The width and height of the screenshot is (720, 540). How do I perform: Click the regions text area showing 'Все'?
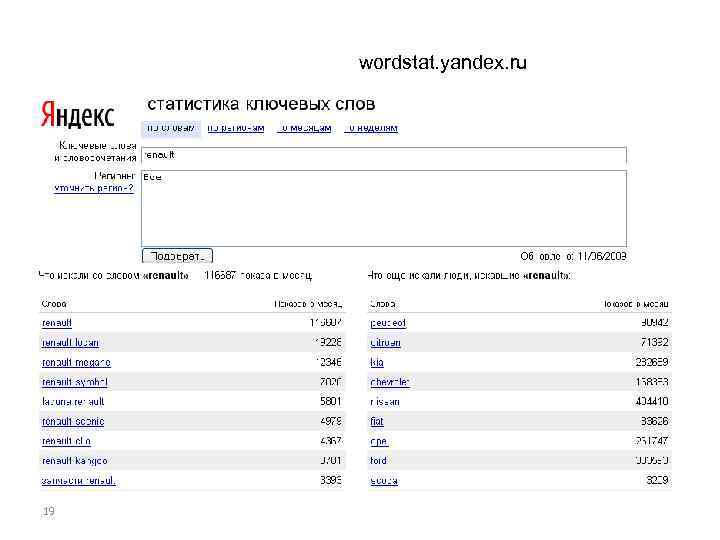(384, 208)
